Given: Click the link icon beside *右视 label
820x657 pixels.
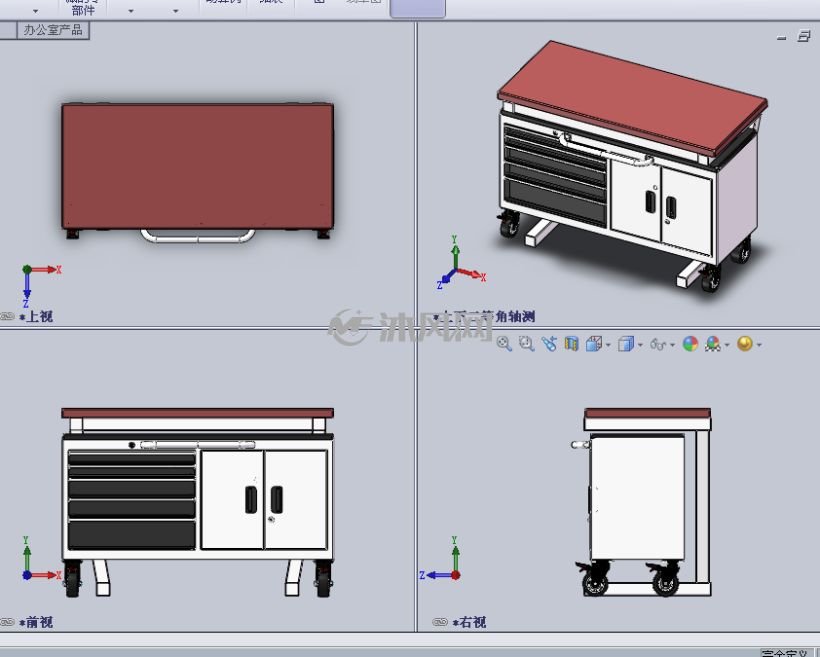Looking at the screenshot, I should [440, 622].
